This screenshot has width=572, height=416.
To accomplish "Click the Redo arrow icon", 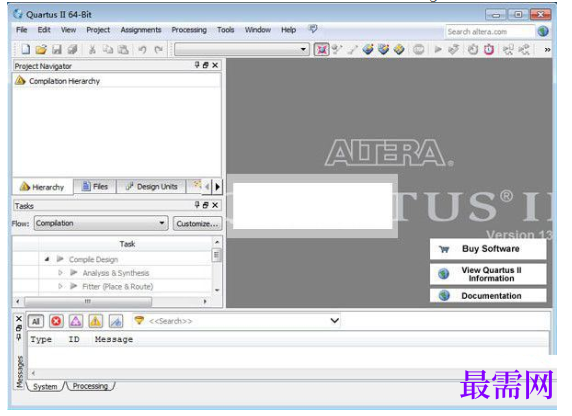I will (158, 49).
